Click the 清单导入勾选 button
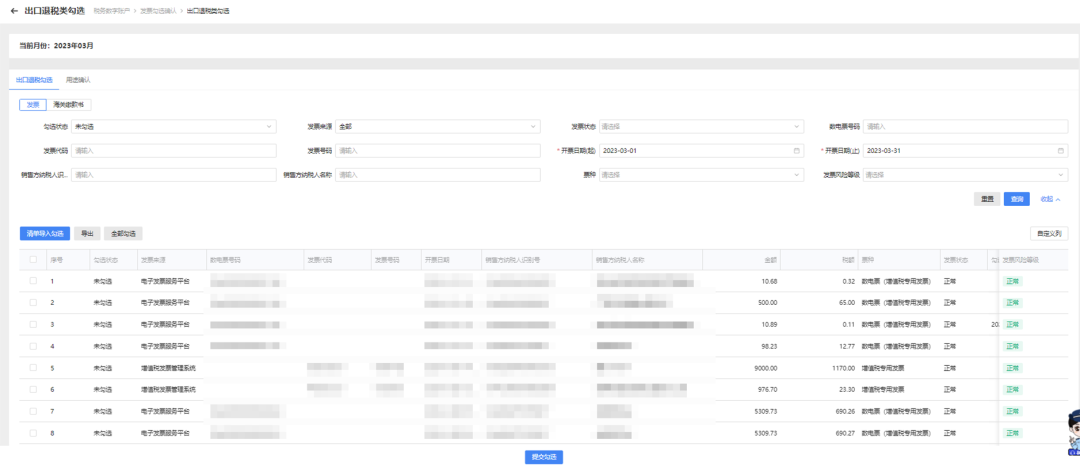This screenshot has width=1080, height=466. pos(45,233)
